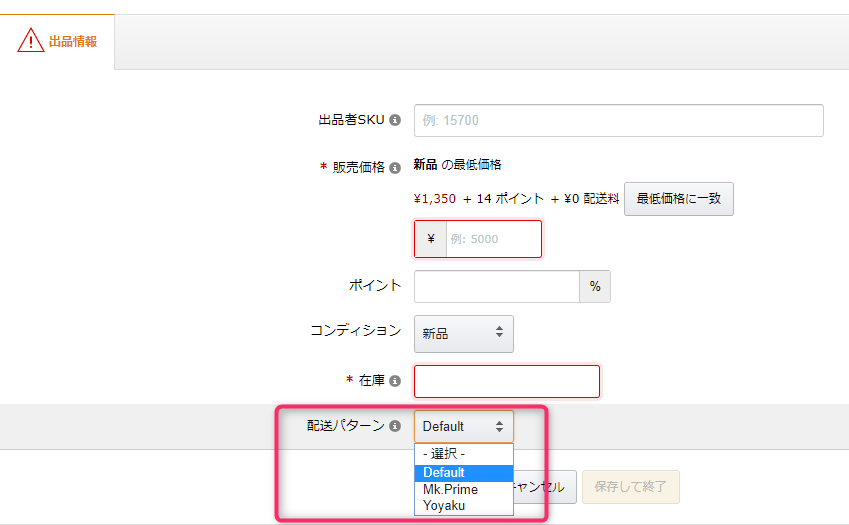Click the キャンセル button
Image resolution: width=849 pixels, height=525 pixels.
(x=544, y=487)
